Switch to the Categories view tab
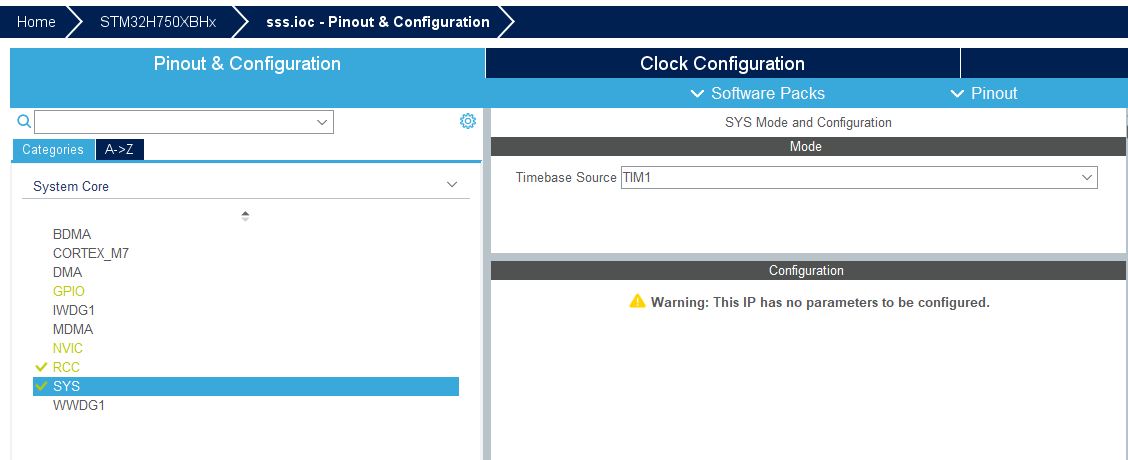1128x460 pixels. coord(53,150)
